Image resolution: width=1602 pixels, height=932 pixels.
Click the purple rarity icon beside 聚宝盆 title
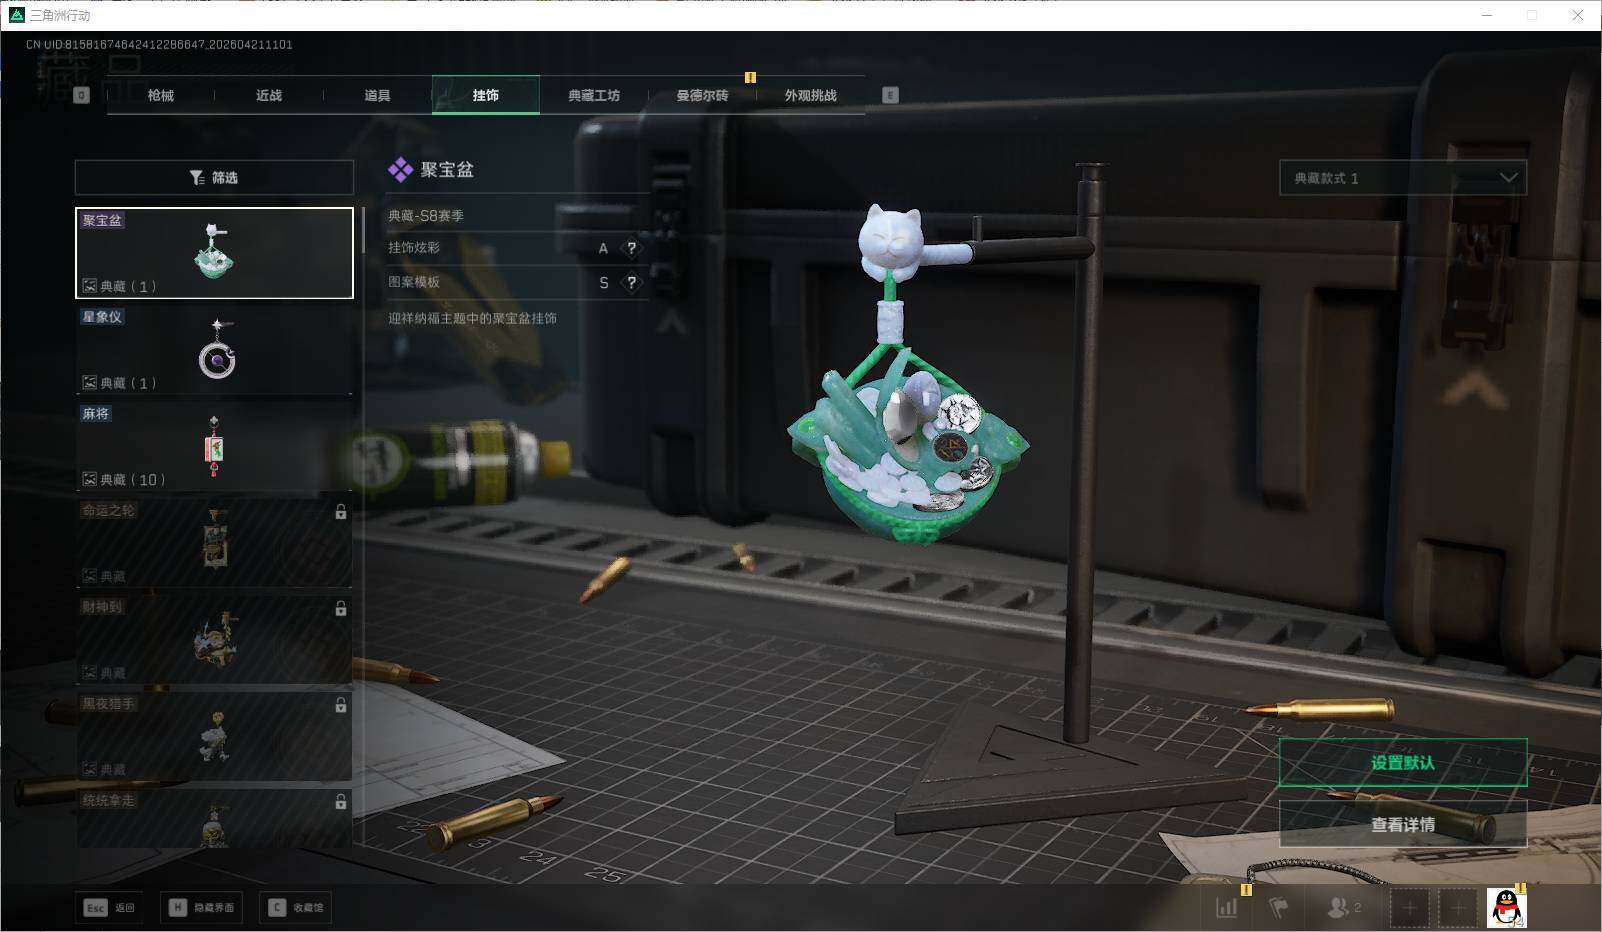pos(400,170)
